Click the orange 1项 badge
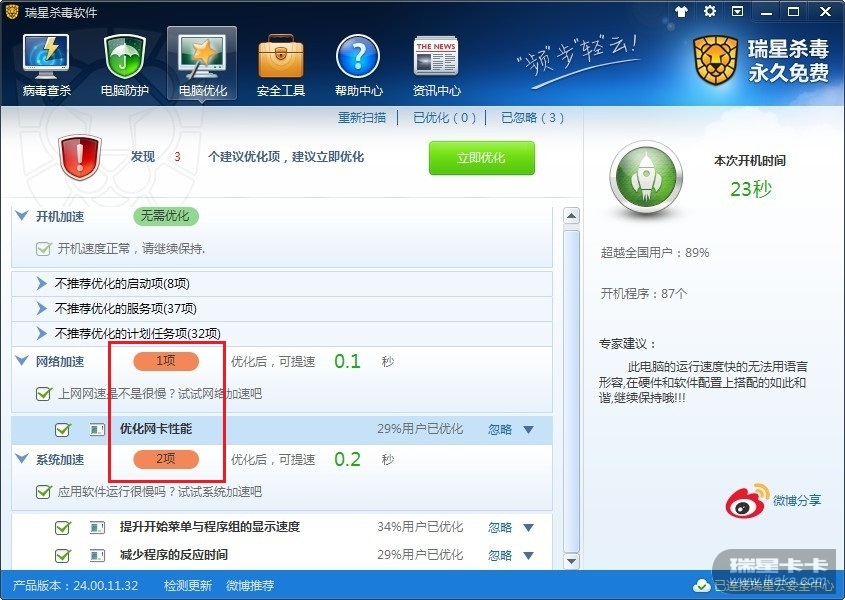The height and width of the screenshot is (600, 845). coord(166,361)
